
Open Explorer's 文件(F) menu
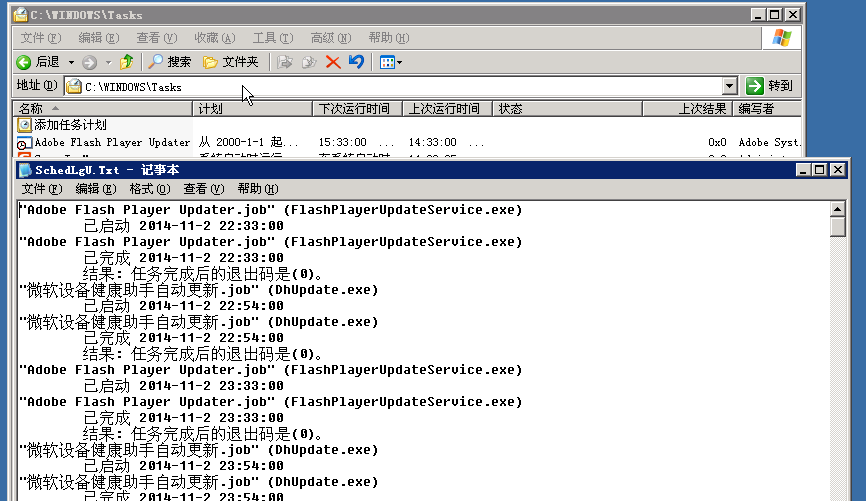coord(41,38)
